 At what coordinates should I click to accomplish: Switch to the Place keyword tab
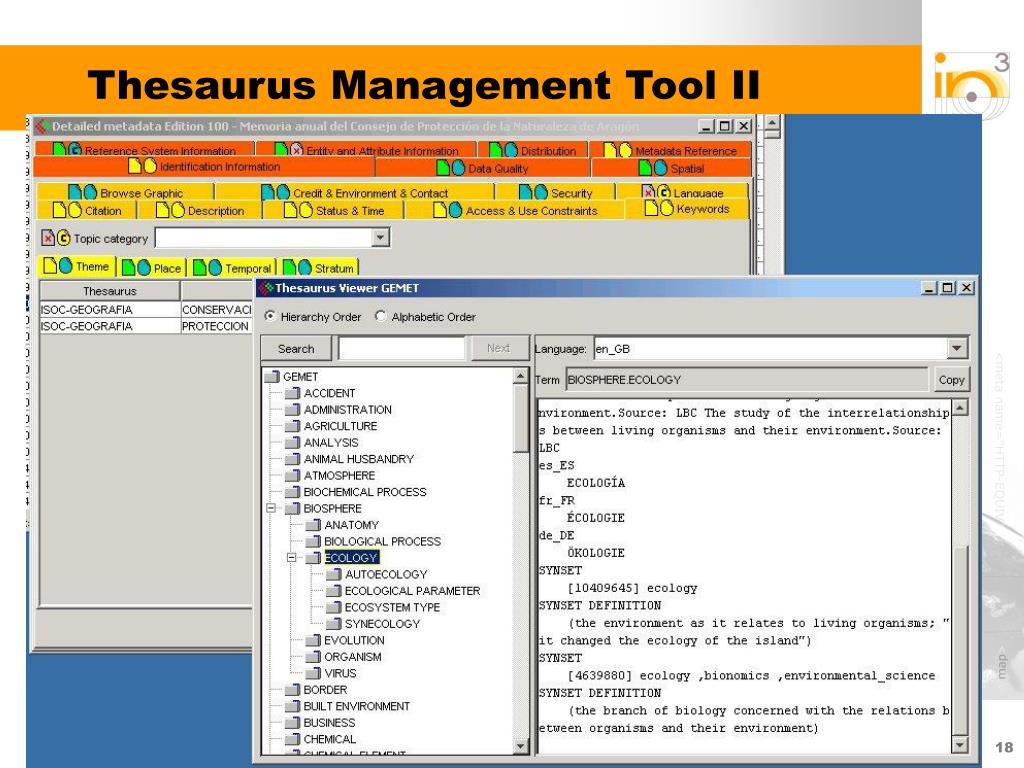(x=152, y=268)
